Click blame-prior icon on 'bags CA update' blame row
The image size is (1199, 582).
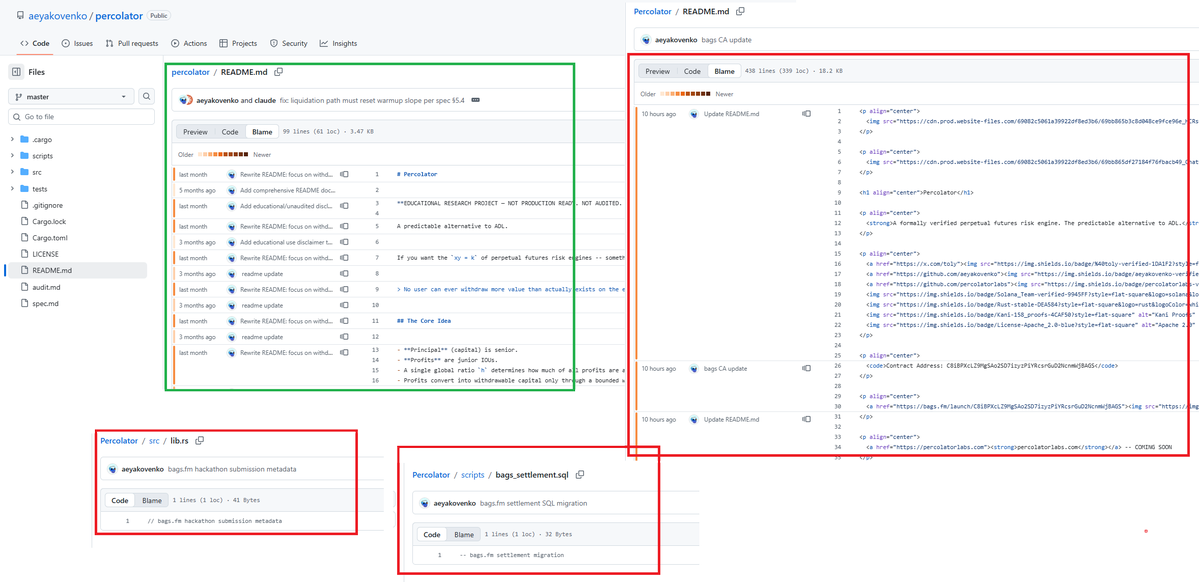[x=806, y=369]
